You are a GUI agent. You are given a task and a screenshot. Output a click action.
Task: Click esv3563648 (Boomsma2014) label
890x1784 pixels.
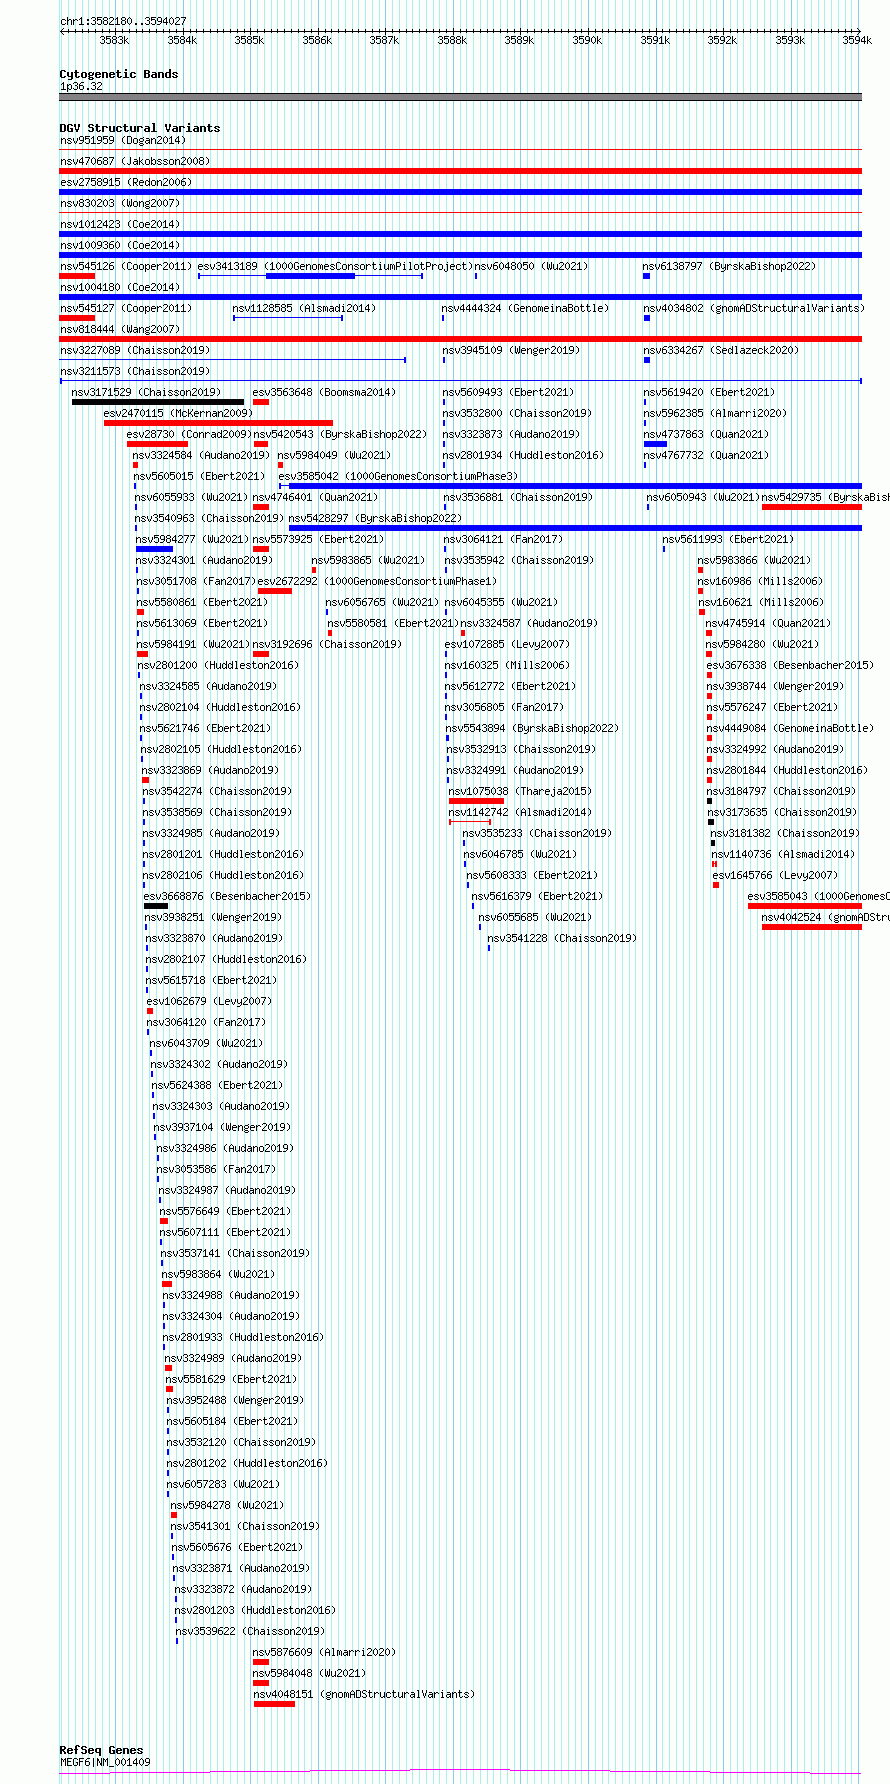(x=325, y=392)
